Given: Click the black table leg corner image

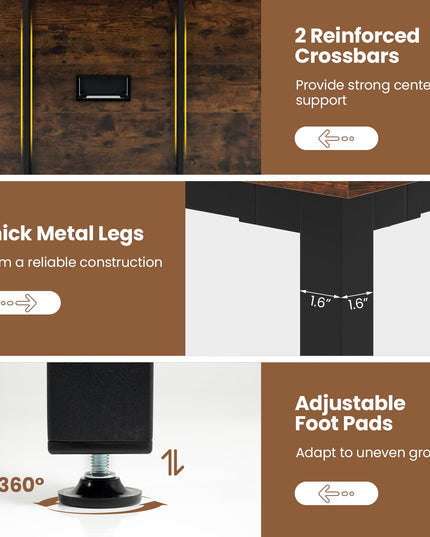Looking at the screenshot, I should [x=307, y=268].
